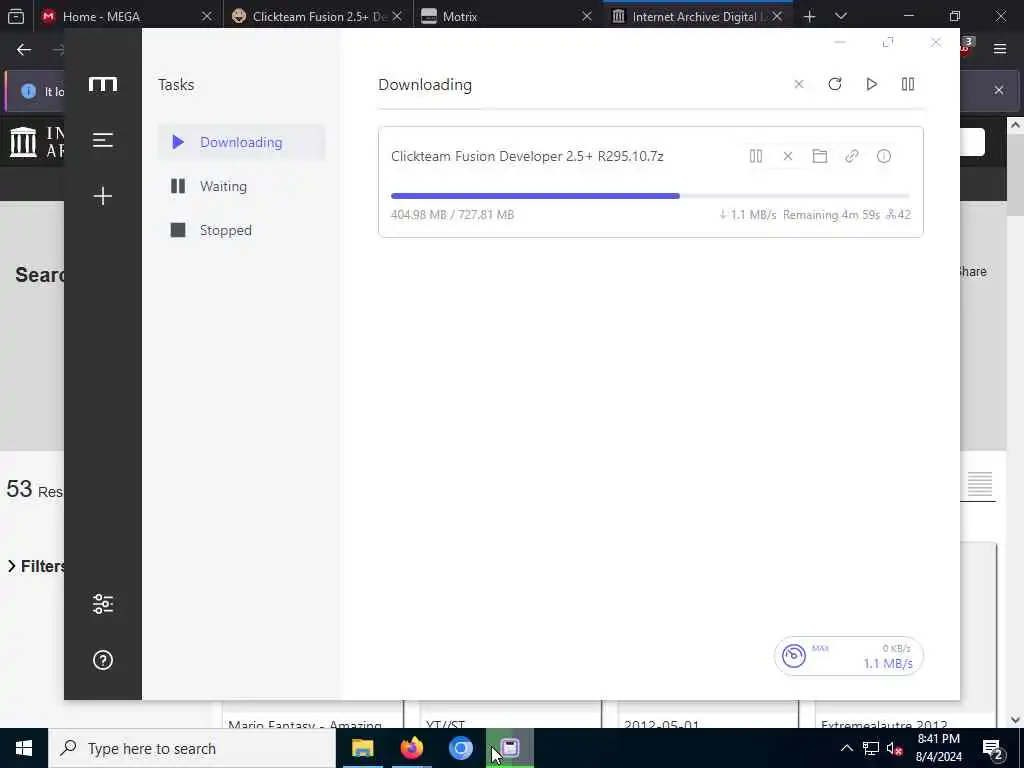This screenshot has width=1024, height=768.
Task: Close the Home - MEGA browser tab
Action: 206,16
